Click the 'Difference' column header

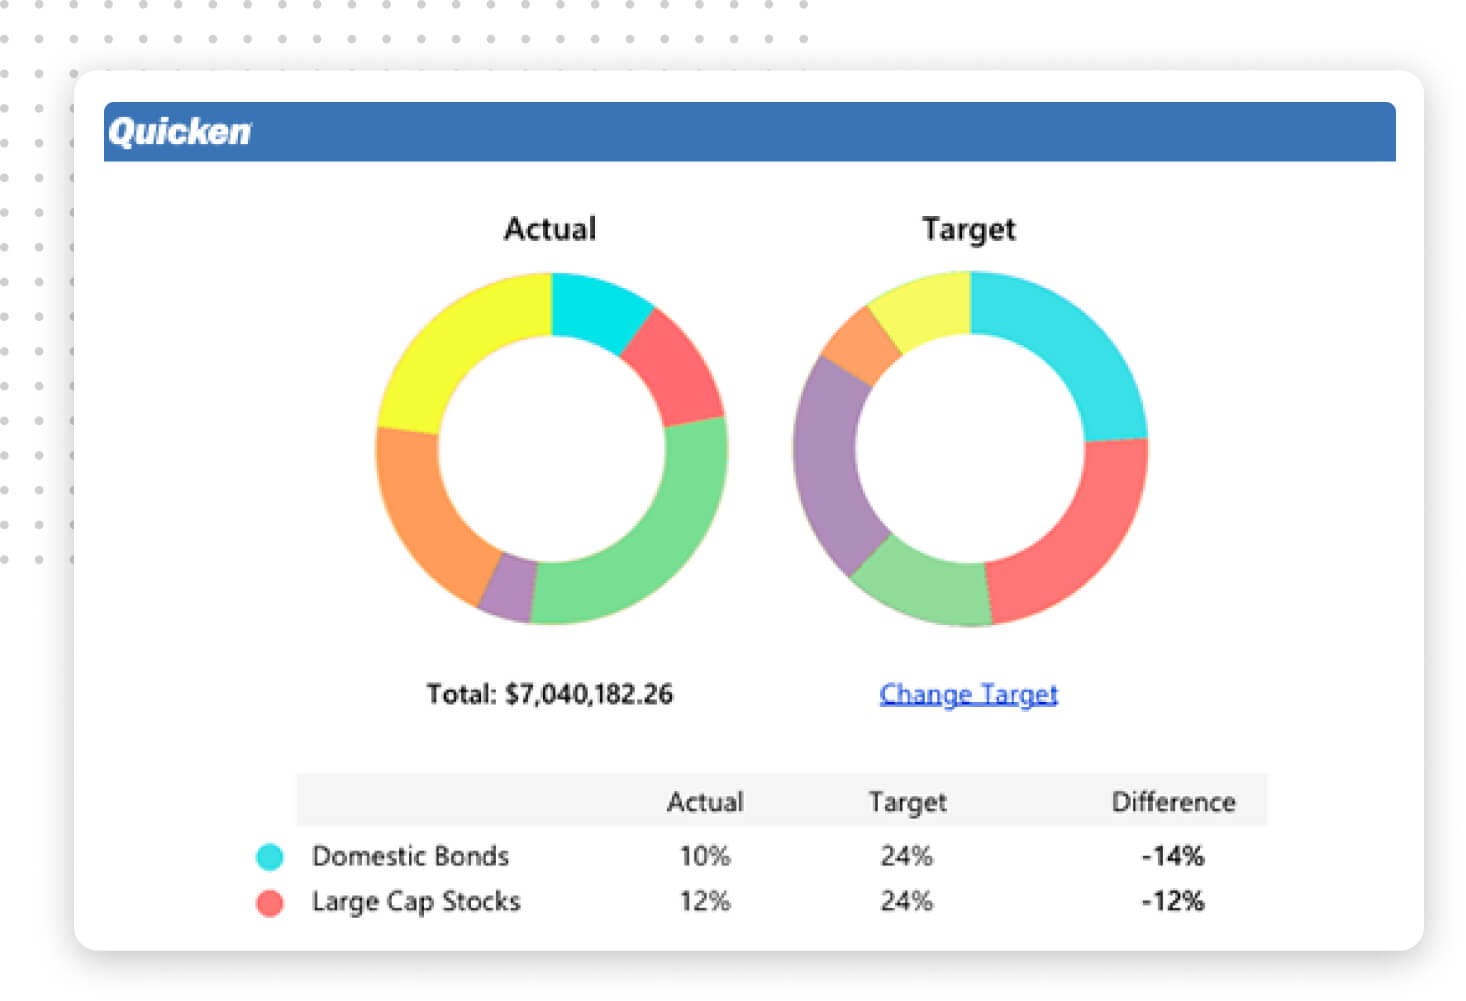pyautogui.click(x=1174, y=802)
